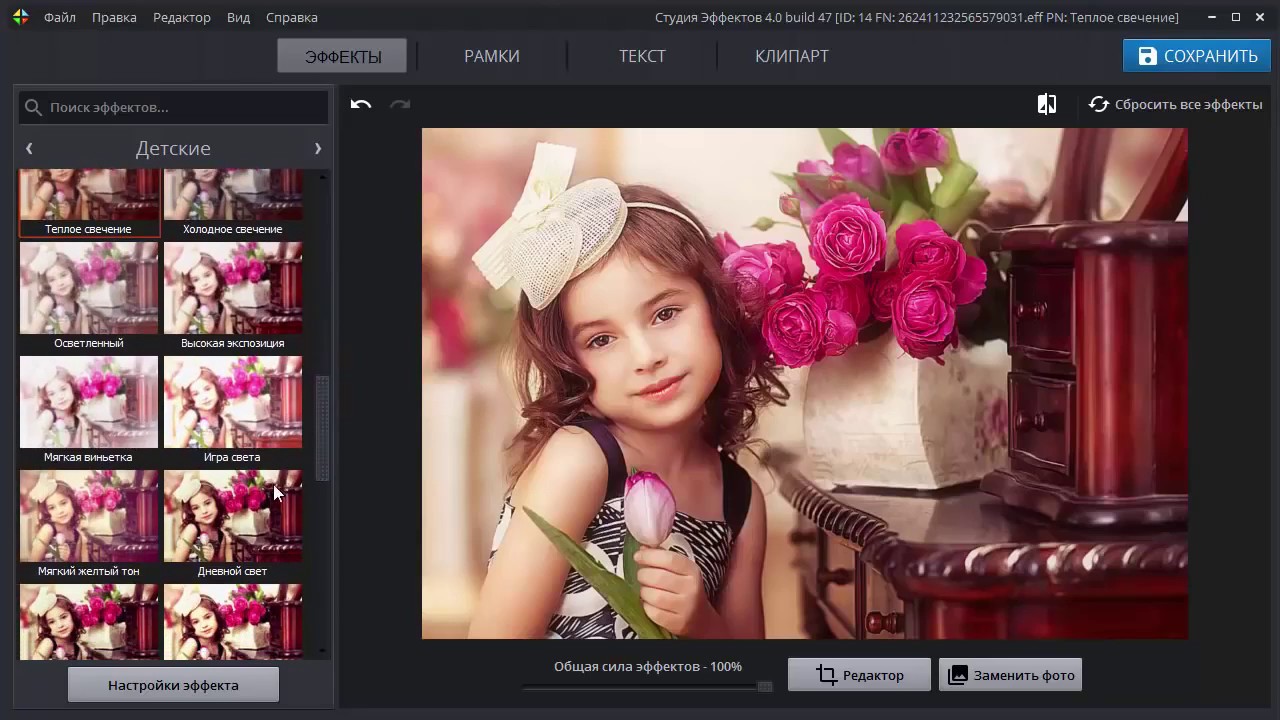The width and height of the screenshot is (1280, 720).
Task: Click the Поиск эффектов search field
Action: point(173,107)
